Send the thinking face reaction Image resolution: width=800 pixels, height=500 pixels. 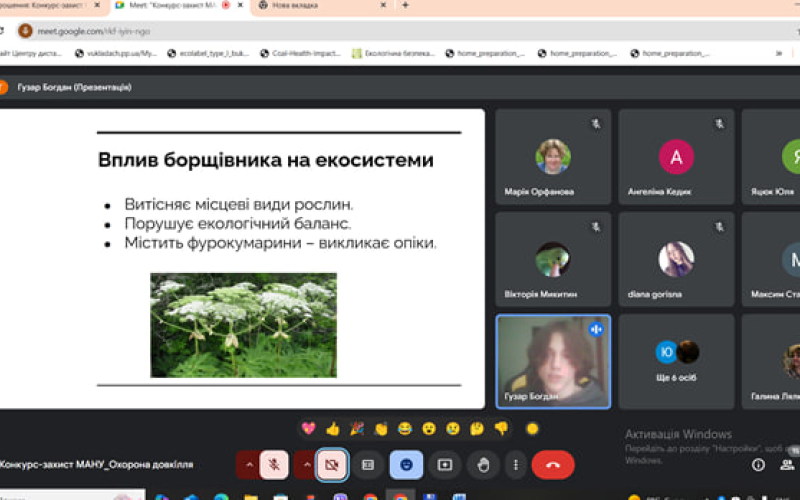point(477,428)
